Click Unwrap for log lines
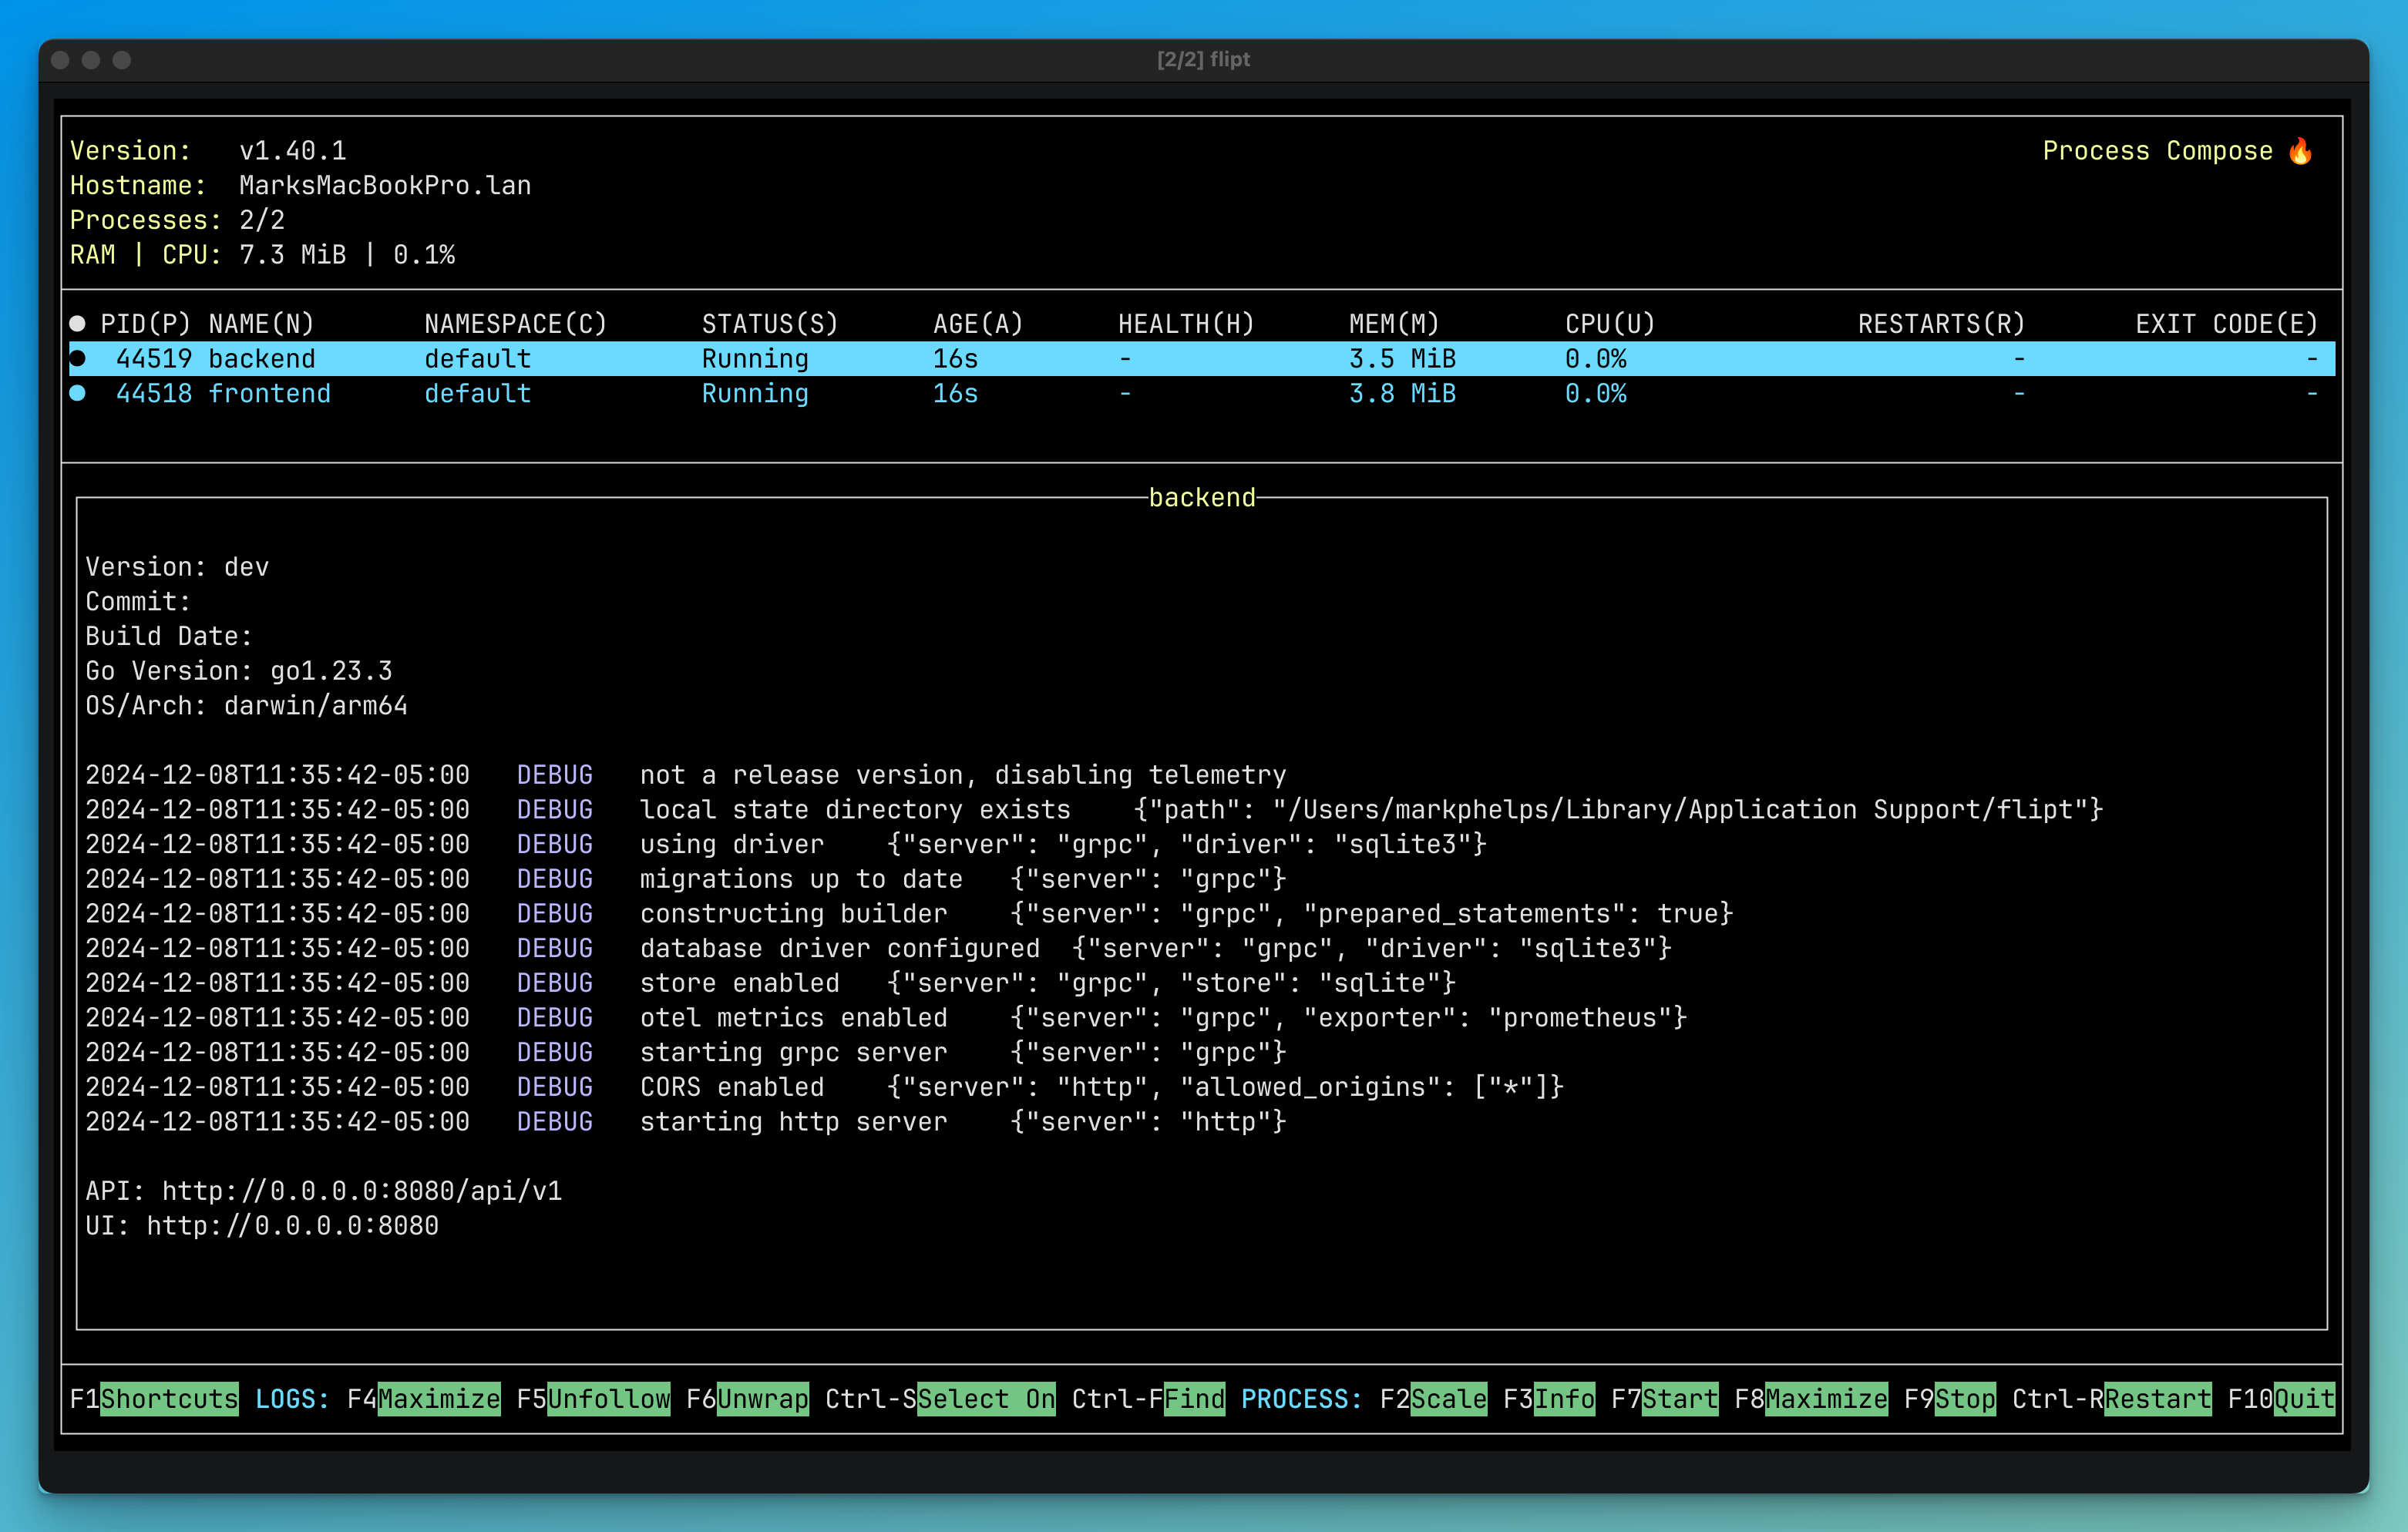 (762, 1398)
